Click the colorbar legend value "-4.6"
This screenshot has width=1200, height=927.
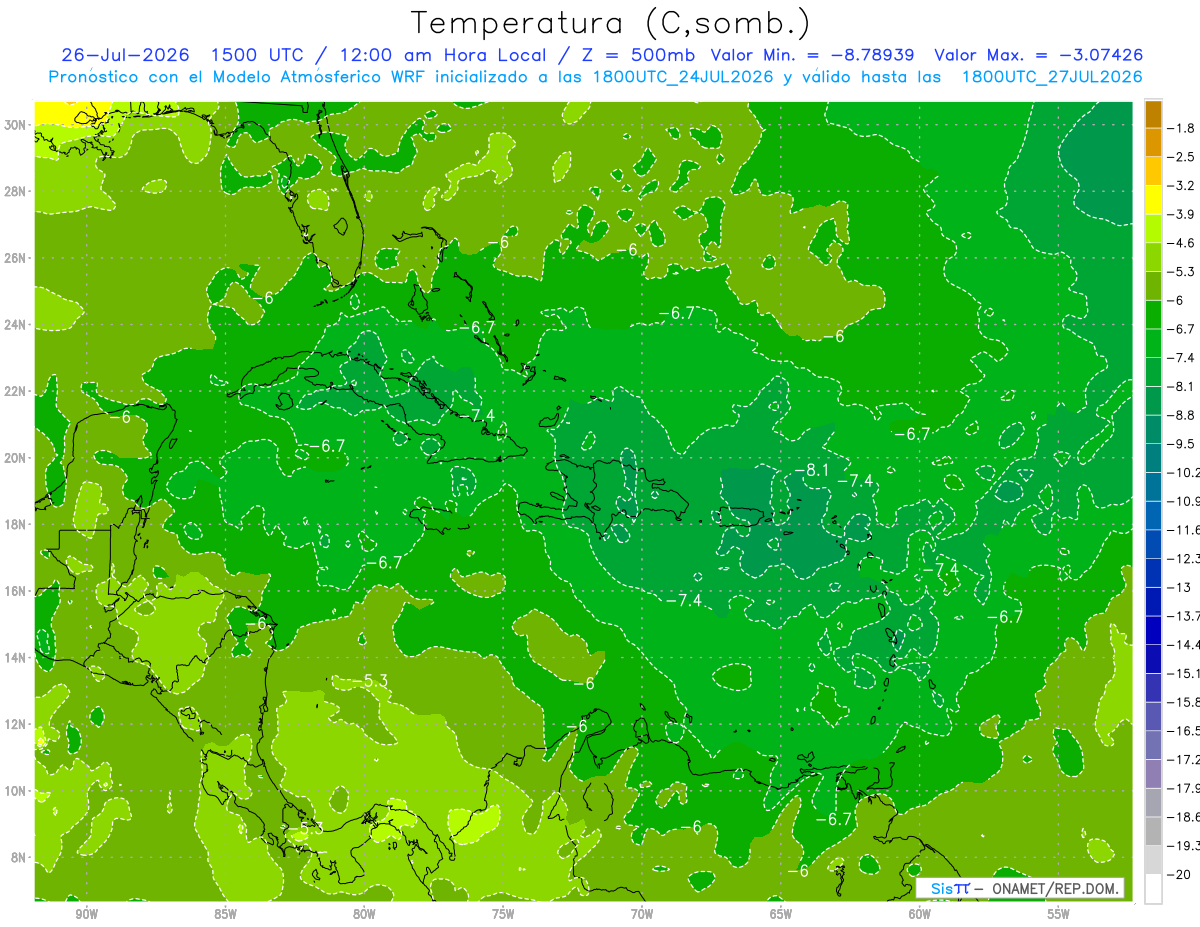[x=1182, y=243]
